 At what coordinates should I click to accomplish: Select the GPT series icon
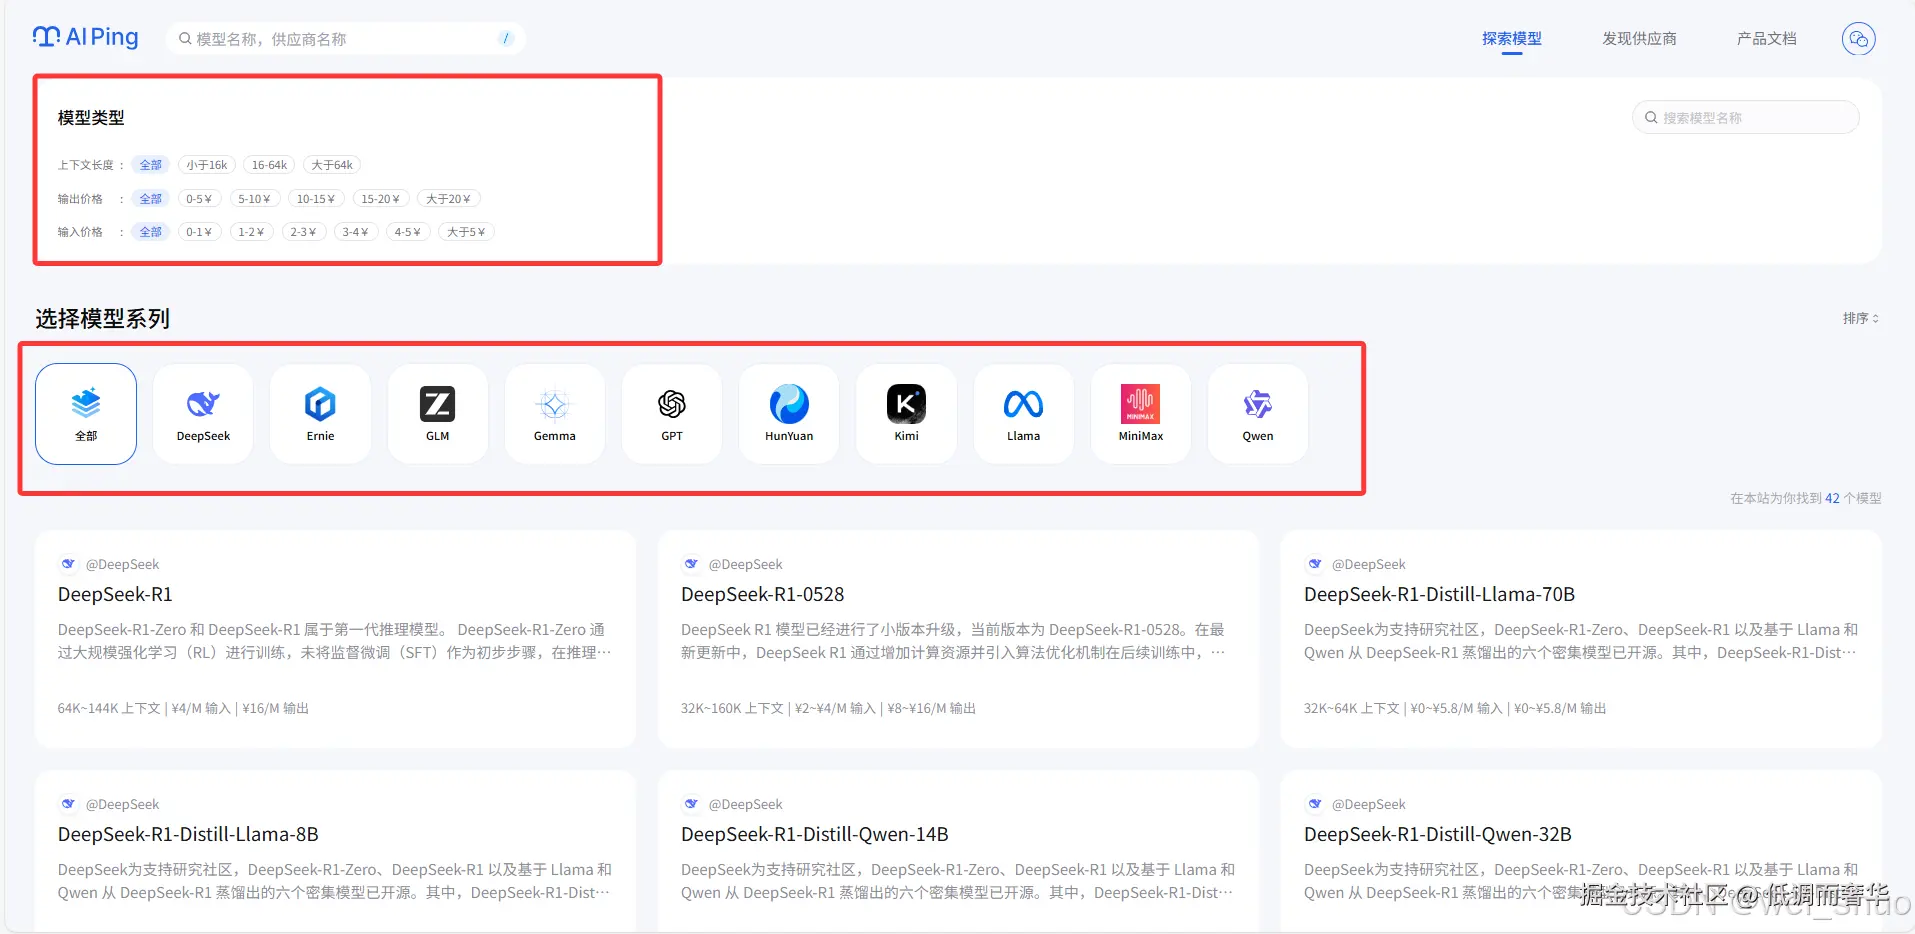pyautogui.click(x=672, y=404)
